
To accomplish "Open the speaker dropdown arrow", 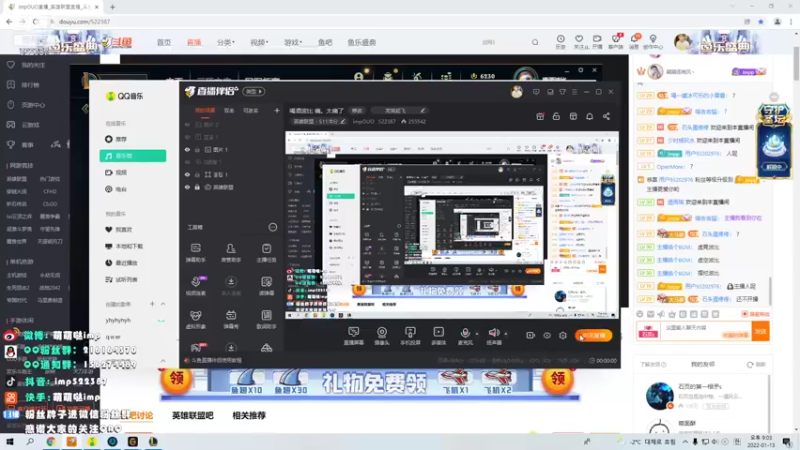I will point(506,334).
